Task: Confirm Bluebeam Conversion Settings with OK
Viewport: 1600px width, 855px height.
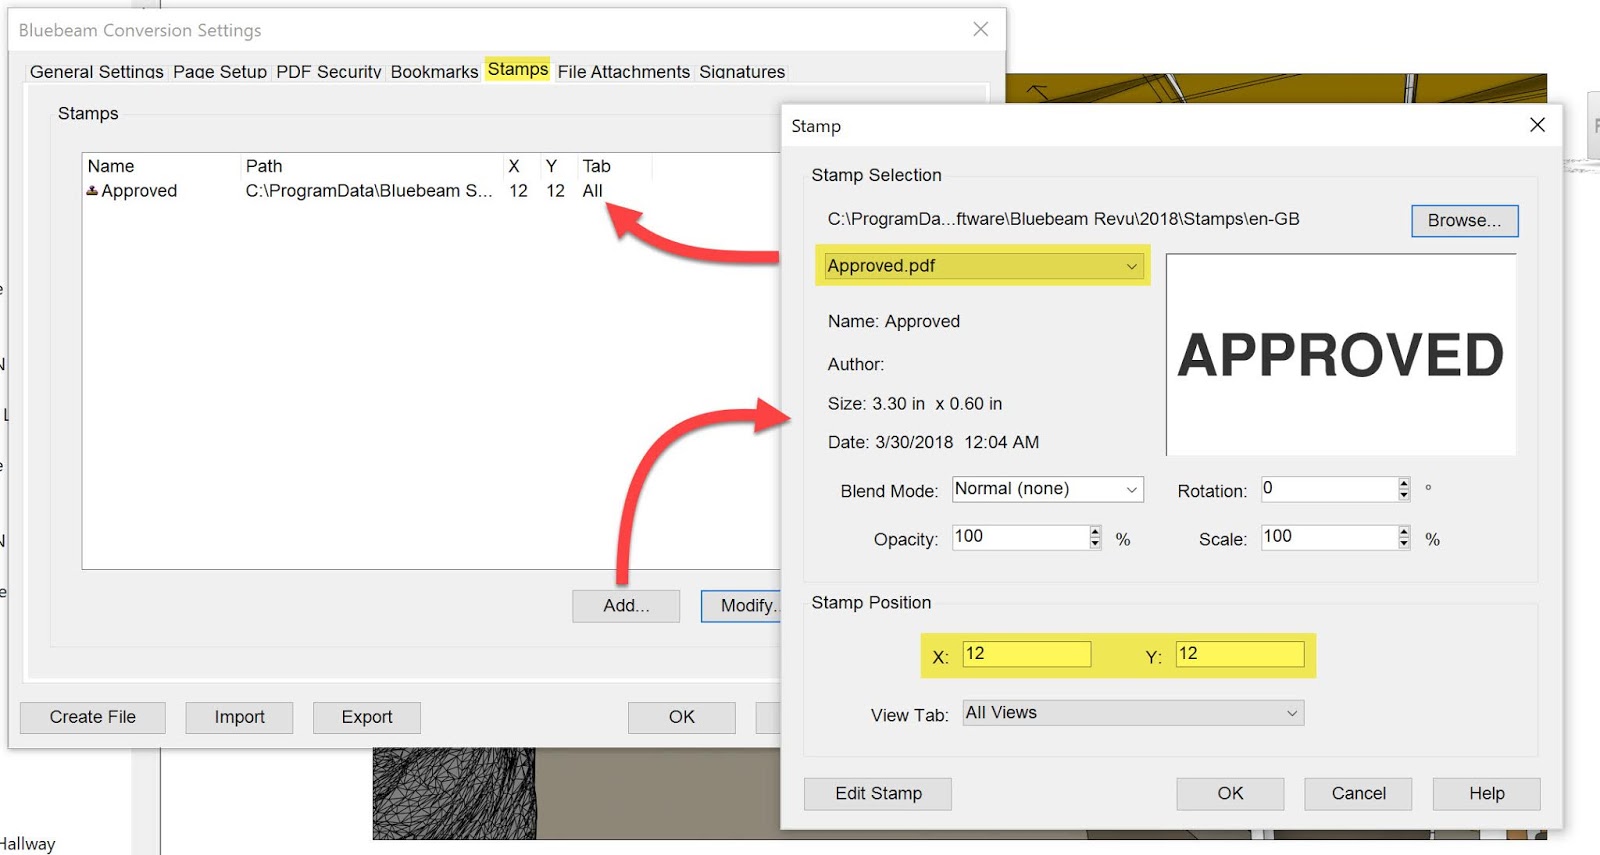Action: (682, 717)
